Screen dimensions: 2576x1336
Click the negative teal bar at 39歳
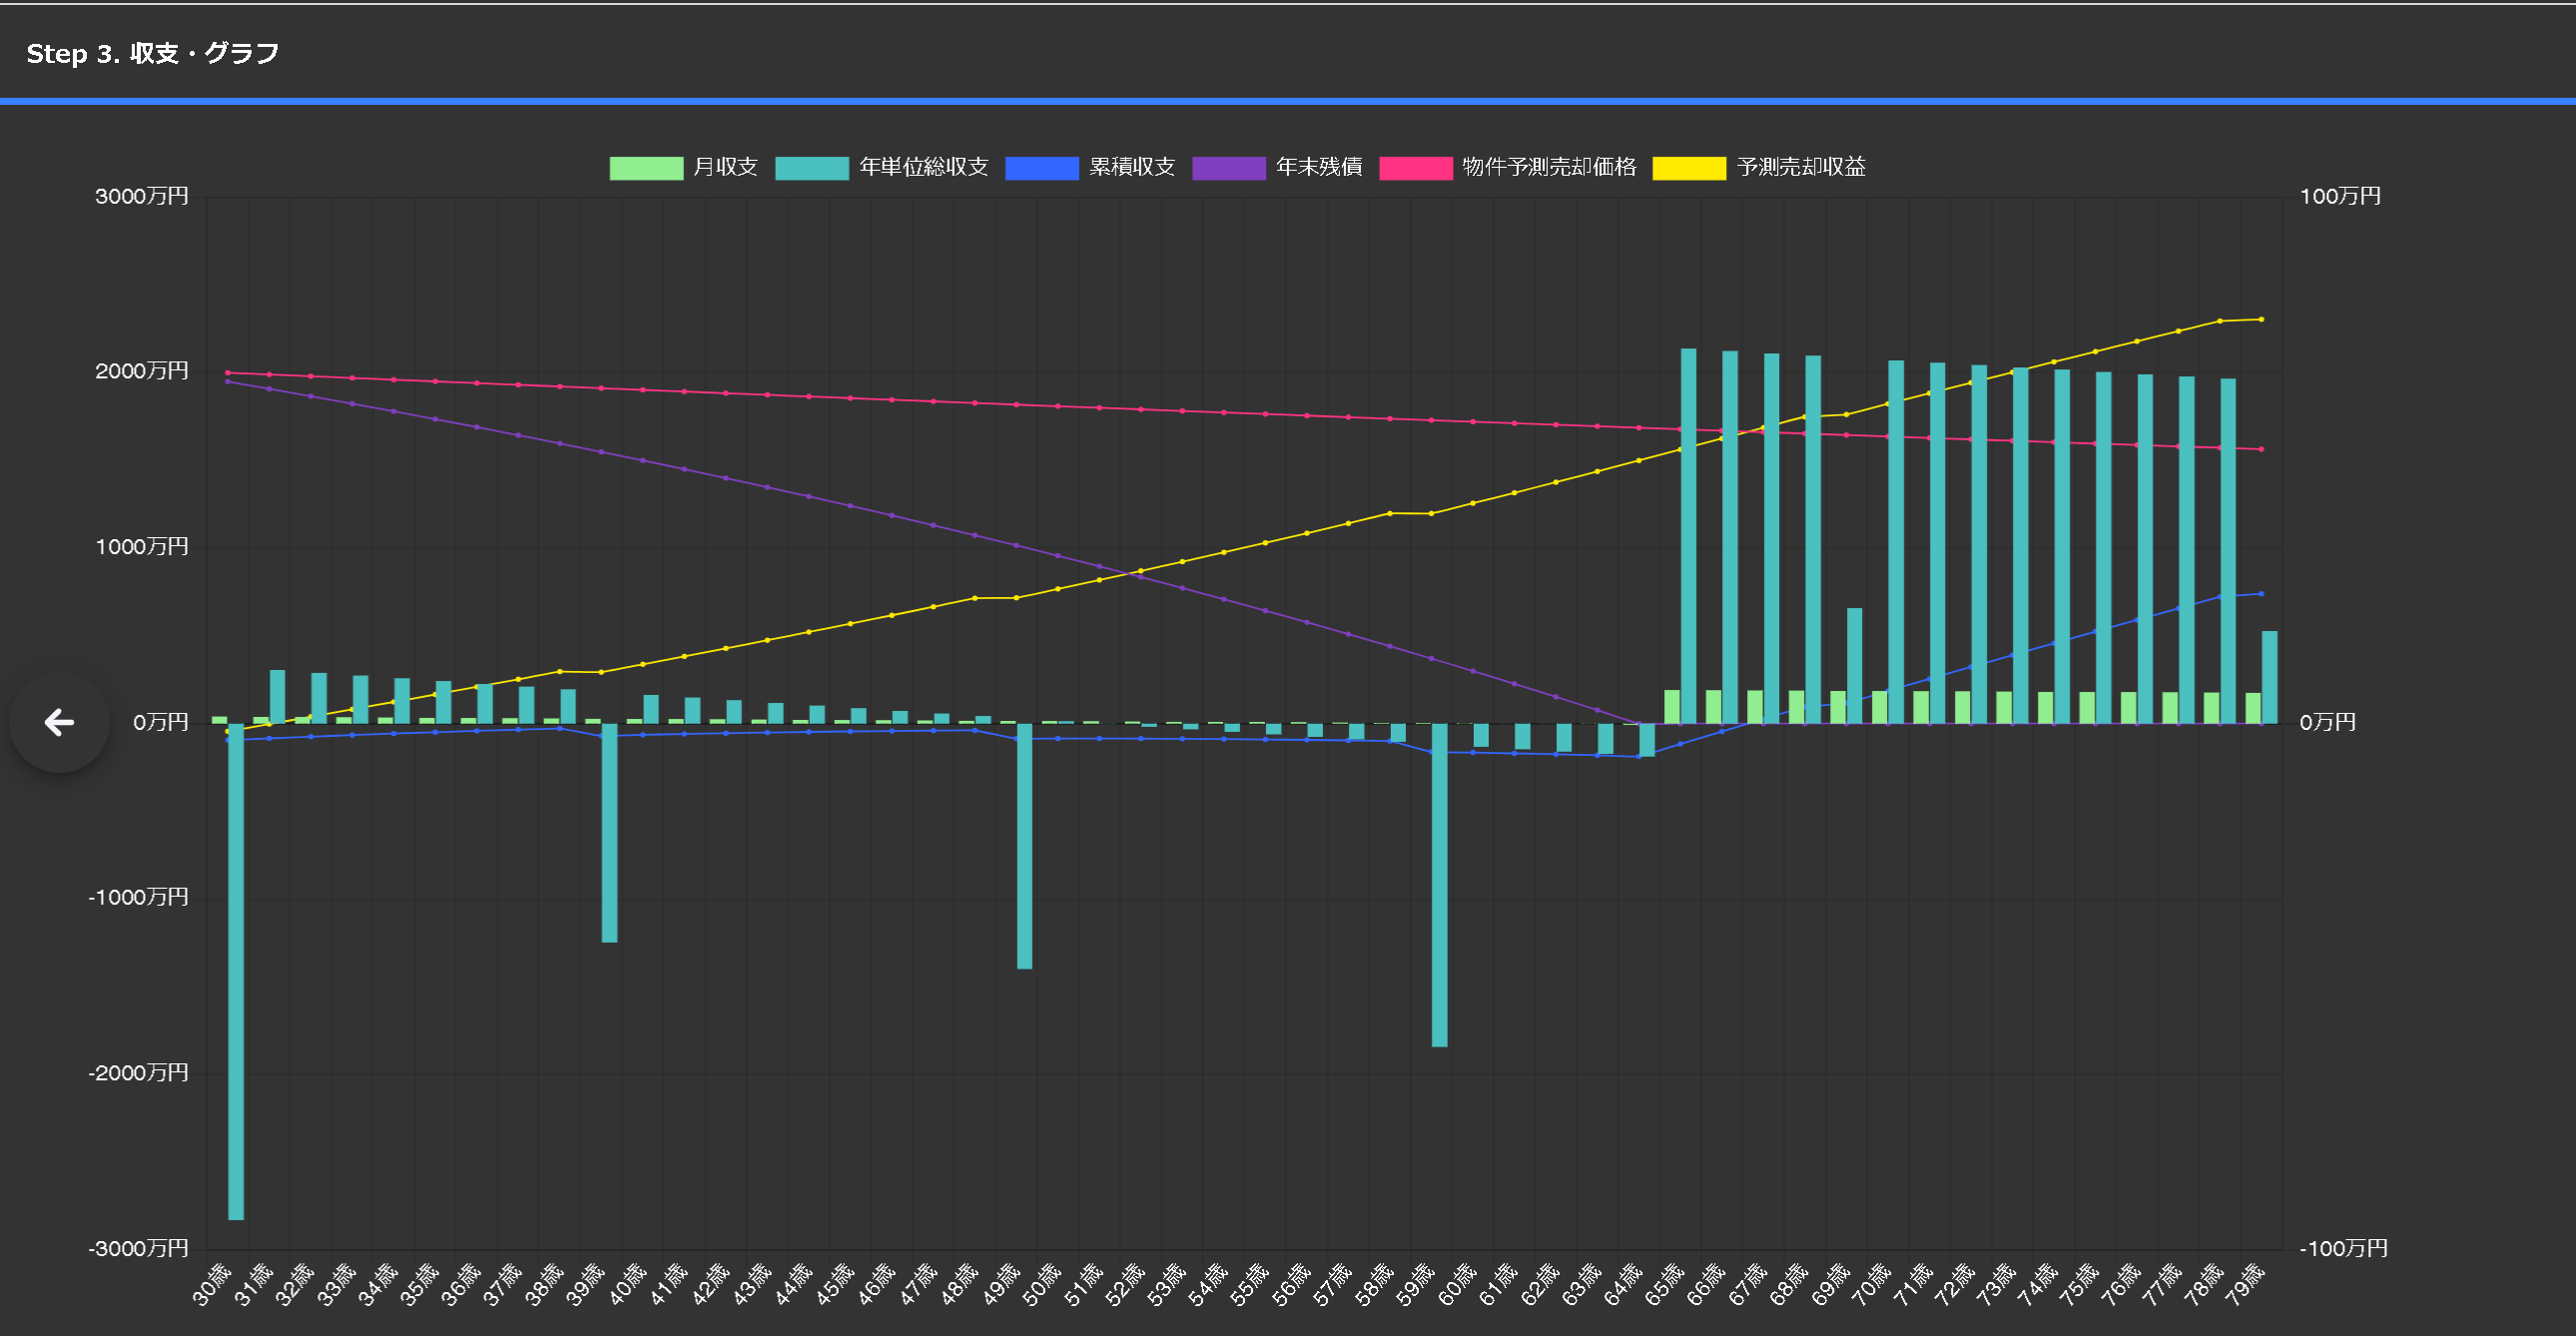[609, 832]
